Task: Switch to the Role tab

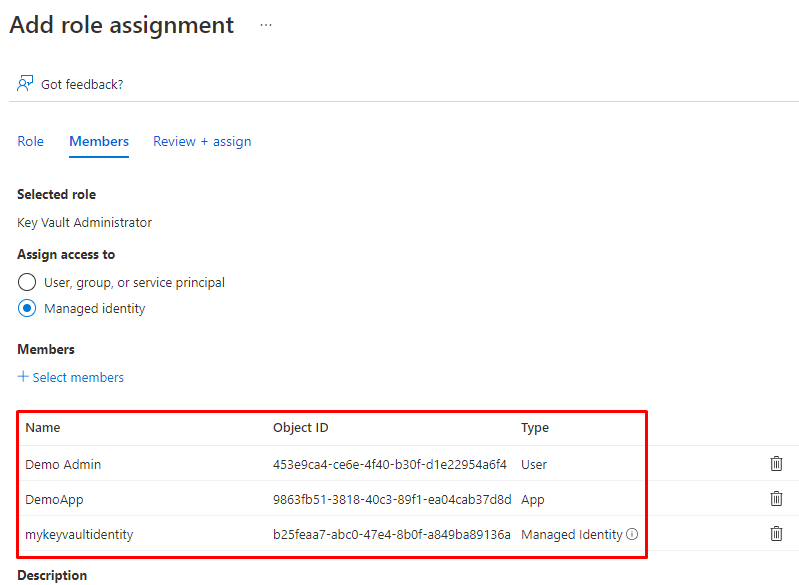Action: point(31,141)
